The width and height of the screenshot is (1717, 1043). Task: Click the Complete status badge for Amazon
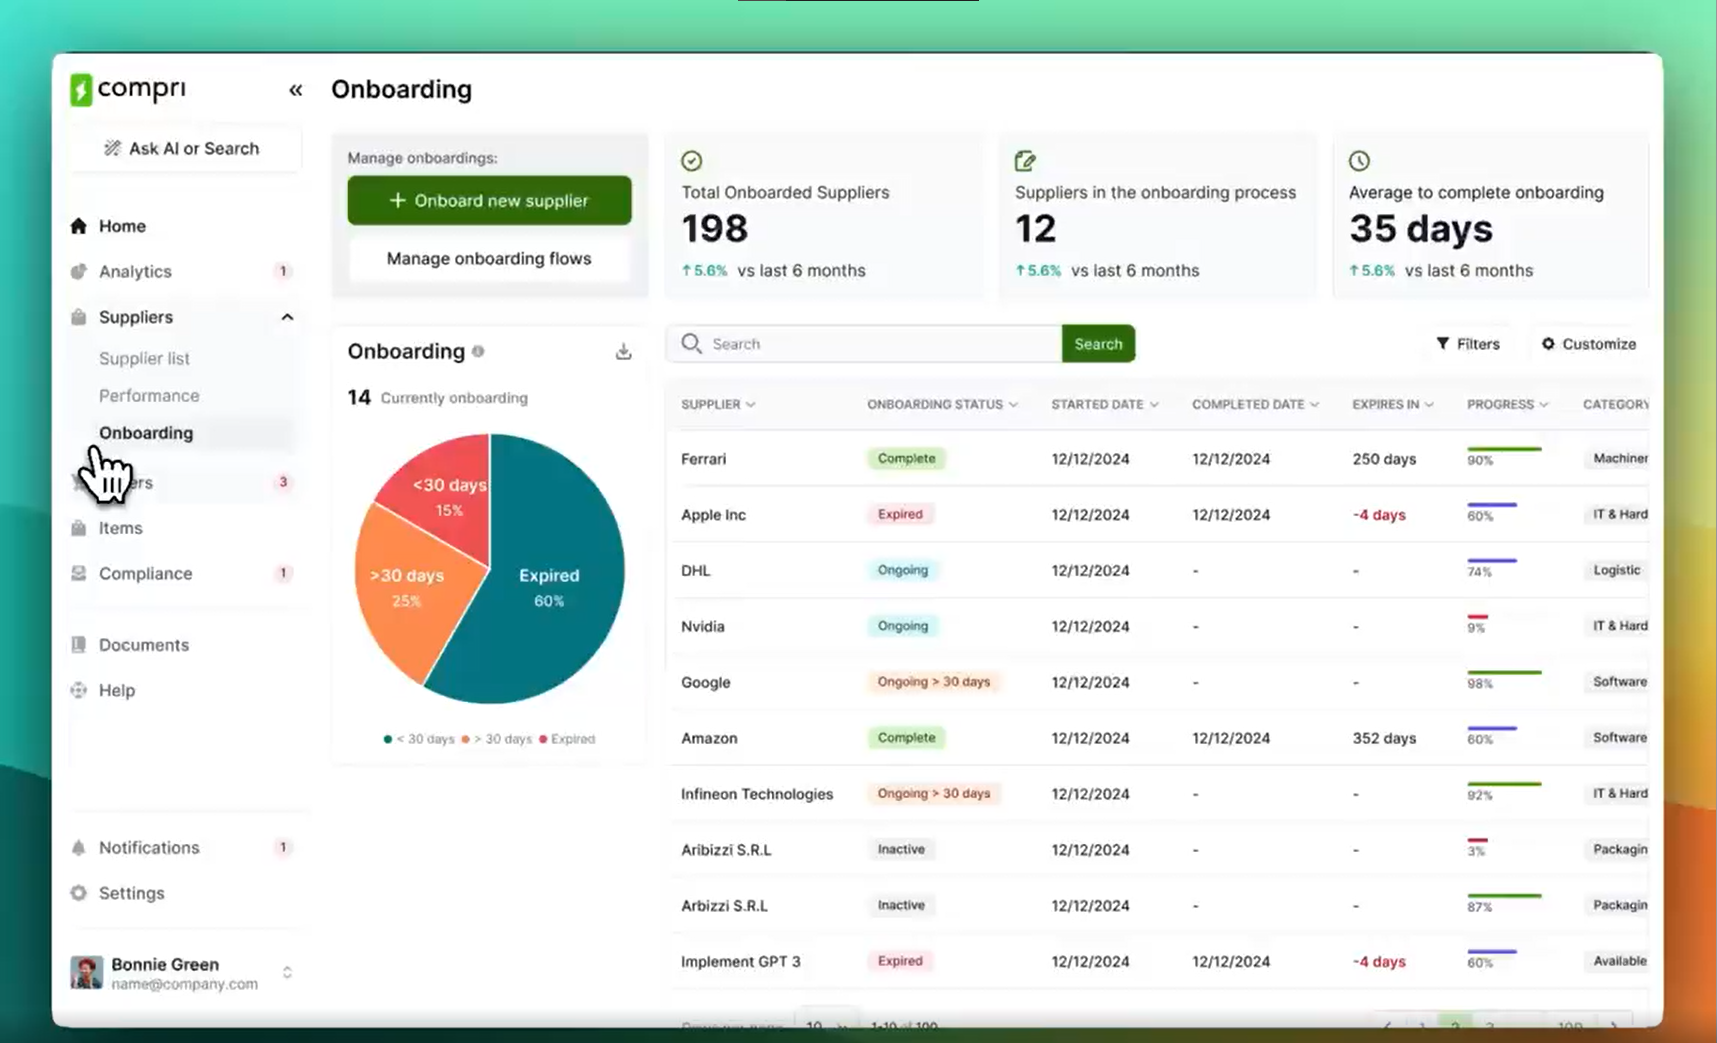(x=906, y=738)
